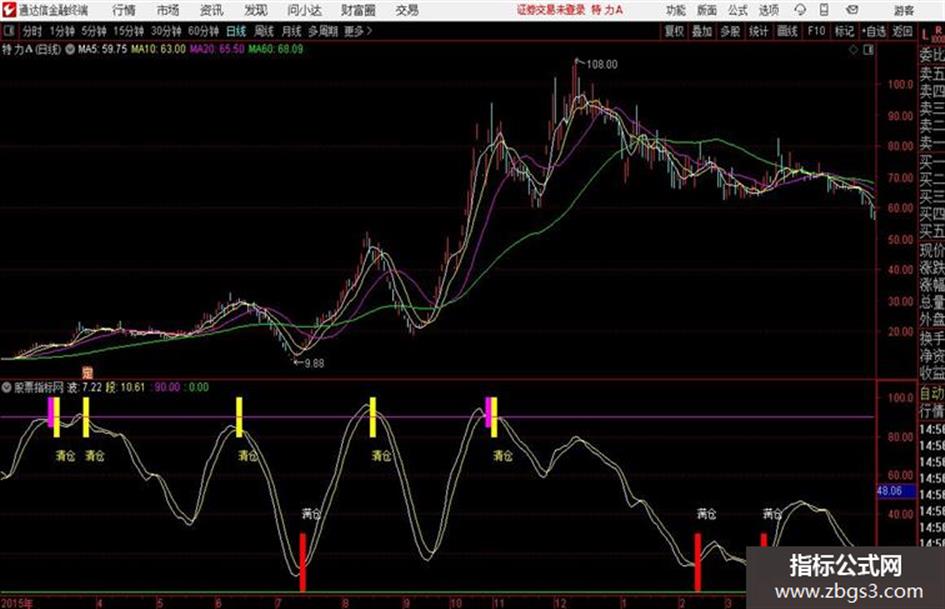The width and height of the screenshot is (945, 609).
Task: Click the MA20: 65.50 value label
Action: click(217, 49)
